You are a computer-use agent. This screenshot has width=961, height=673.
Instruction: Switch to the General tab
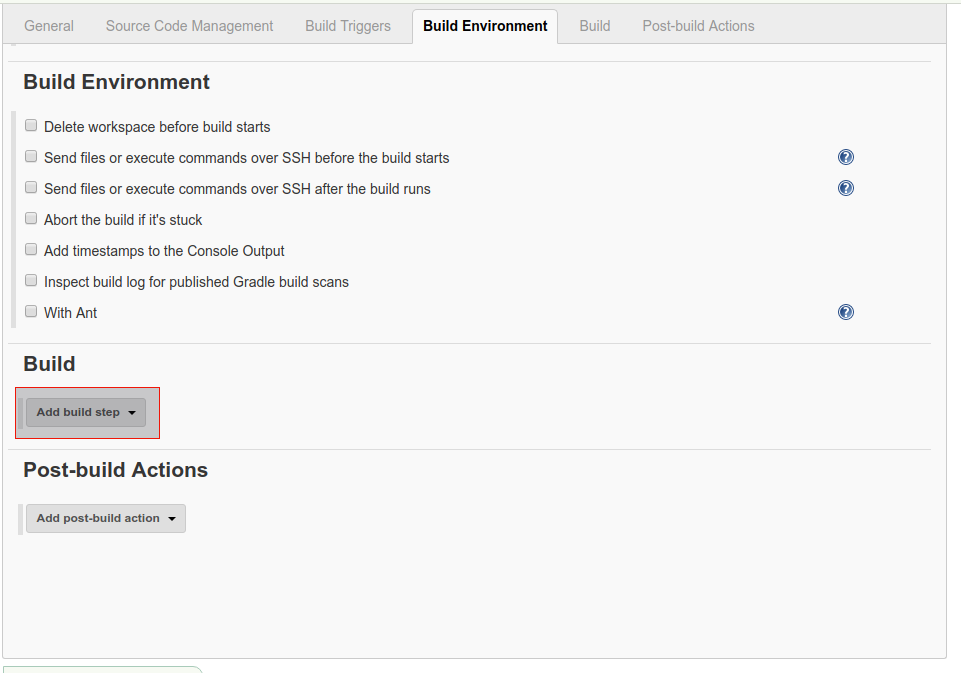click(x=49, y=26)
